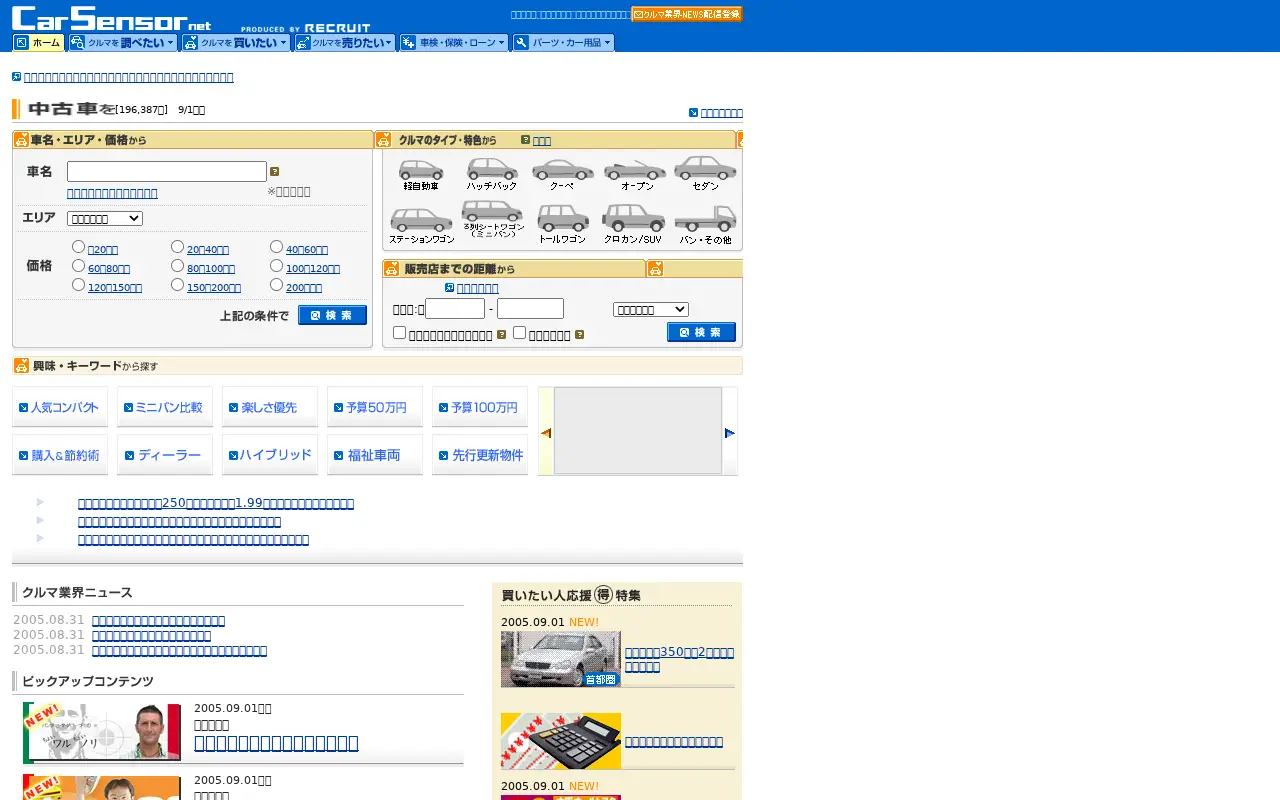Click the help icon beside 車名 field

275,172
